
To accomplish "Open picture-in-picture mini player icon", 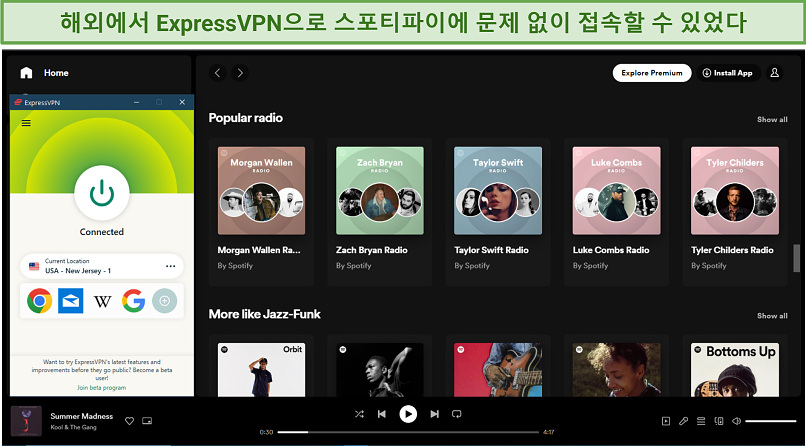I will point(147,421).
